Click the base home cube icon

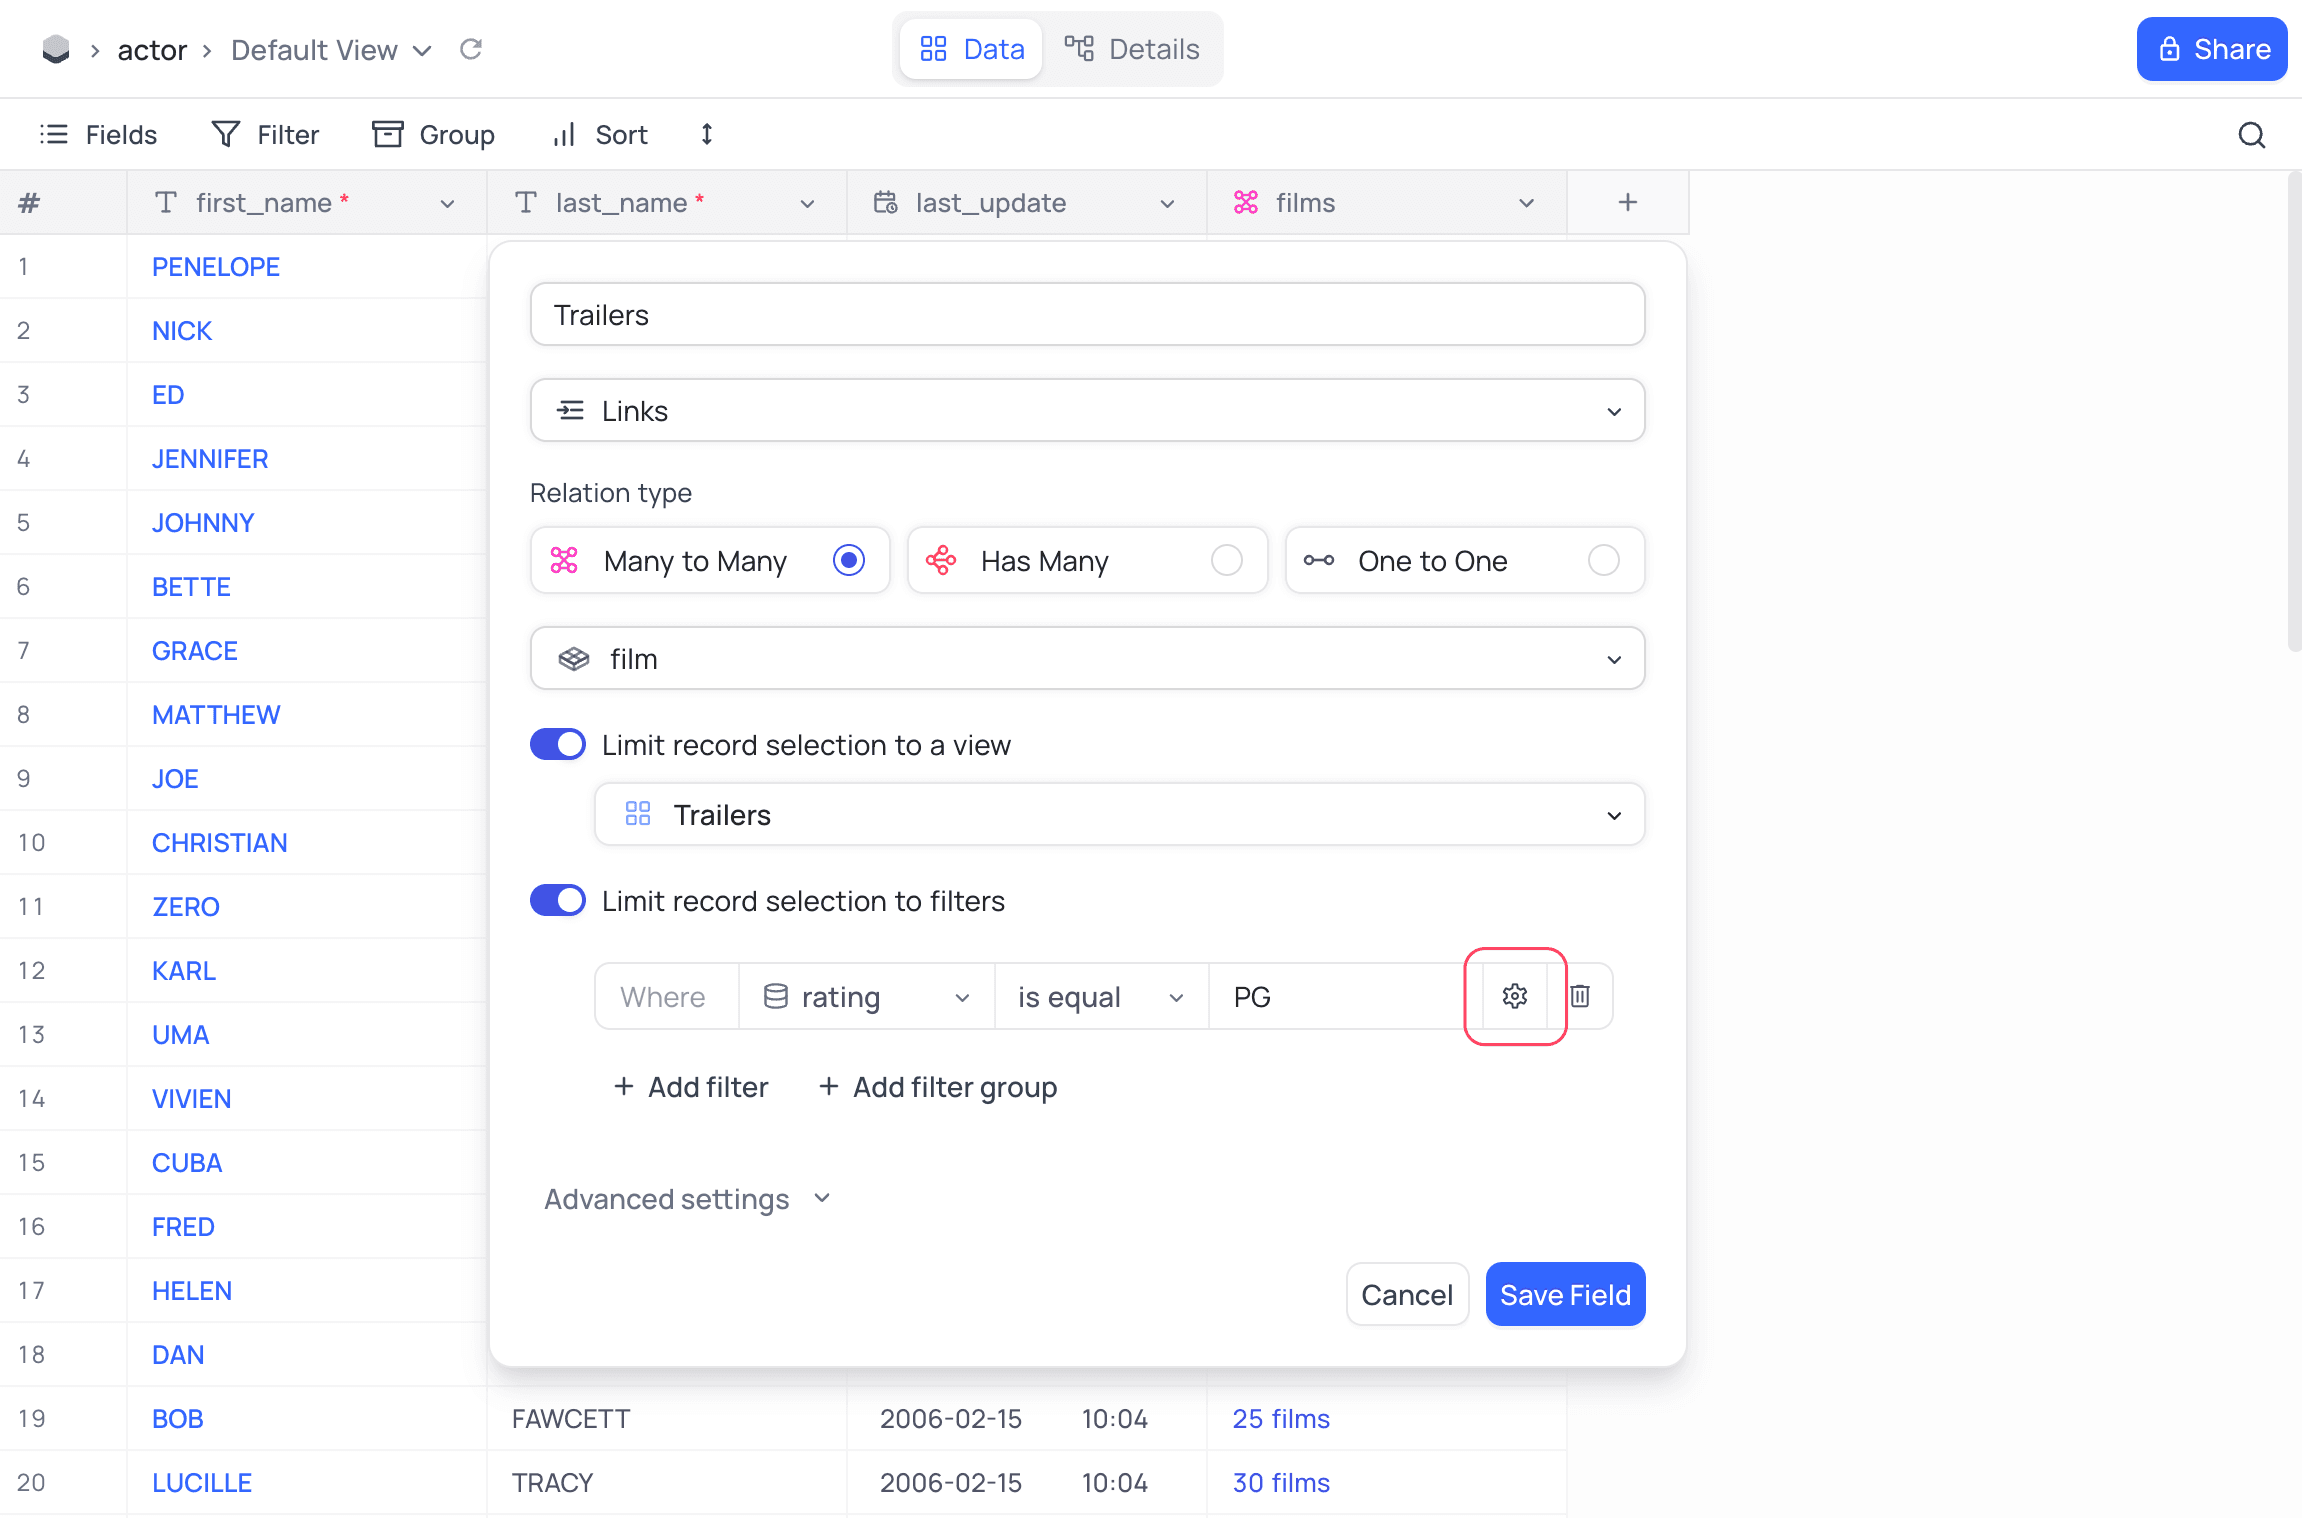(56, 49)
